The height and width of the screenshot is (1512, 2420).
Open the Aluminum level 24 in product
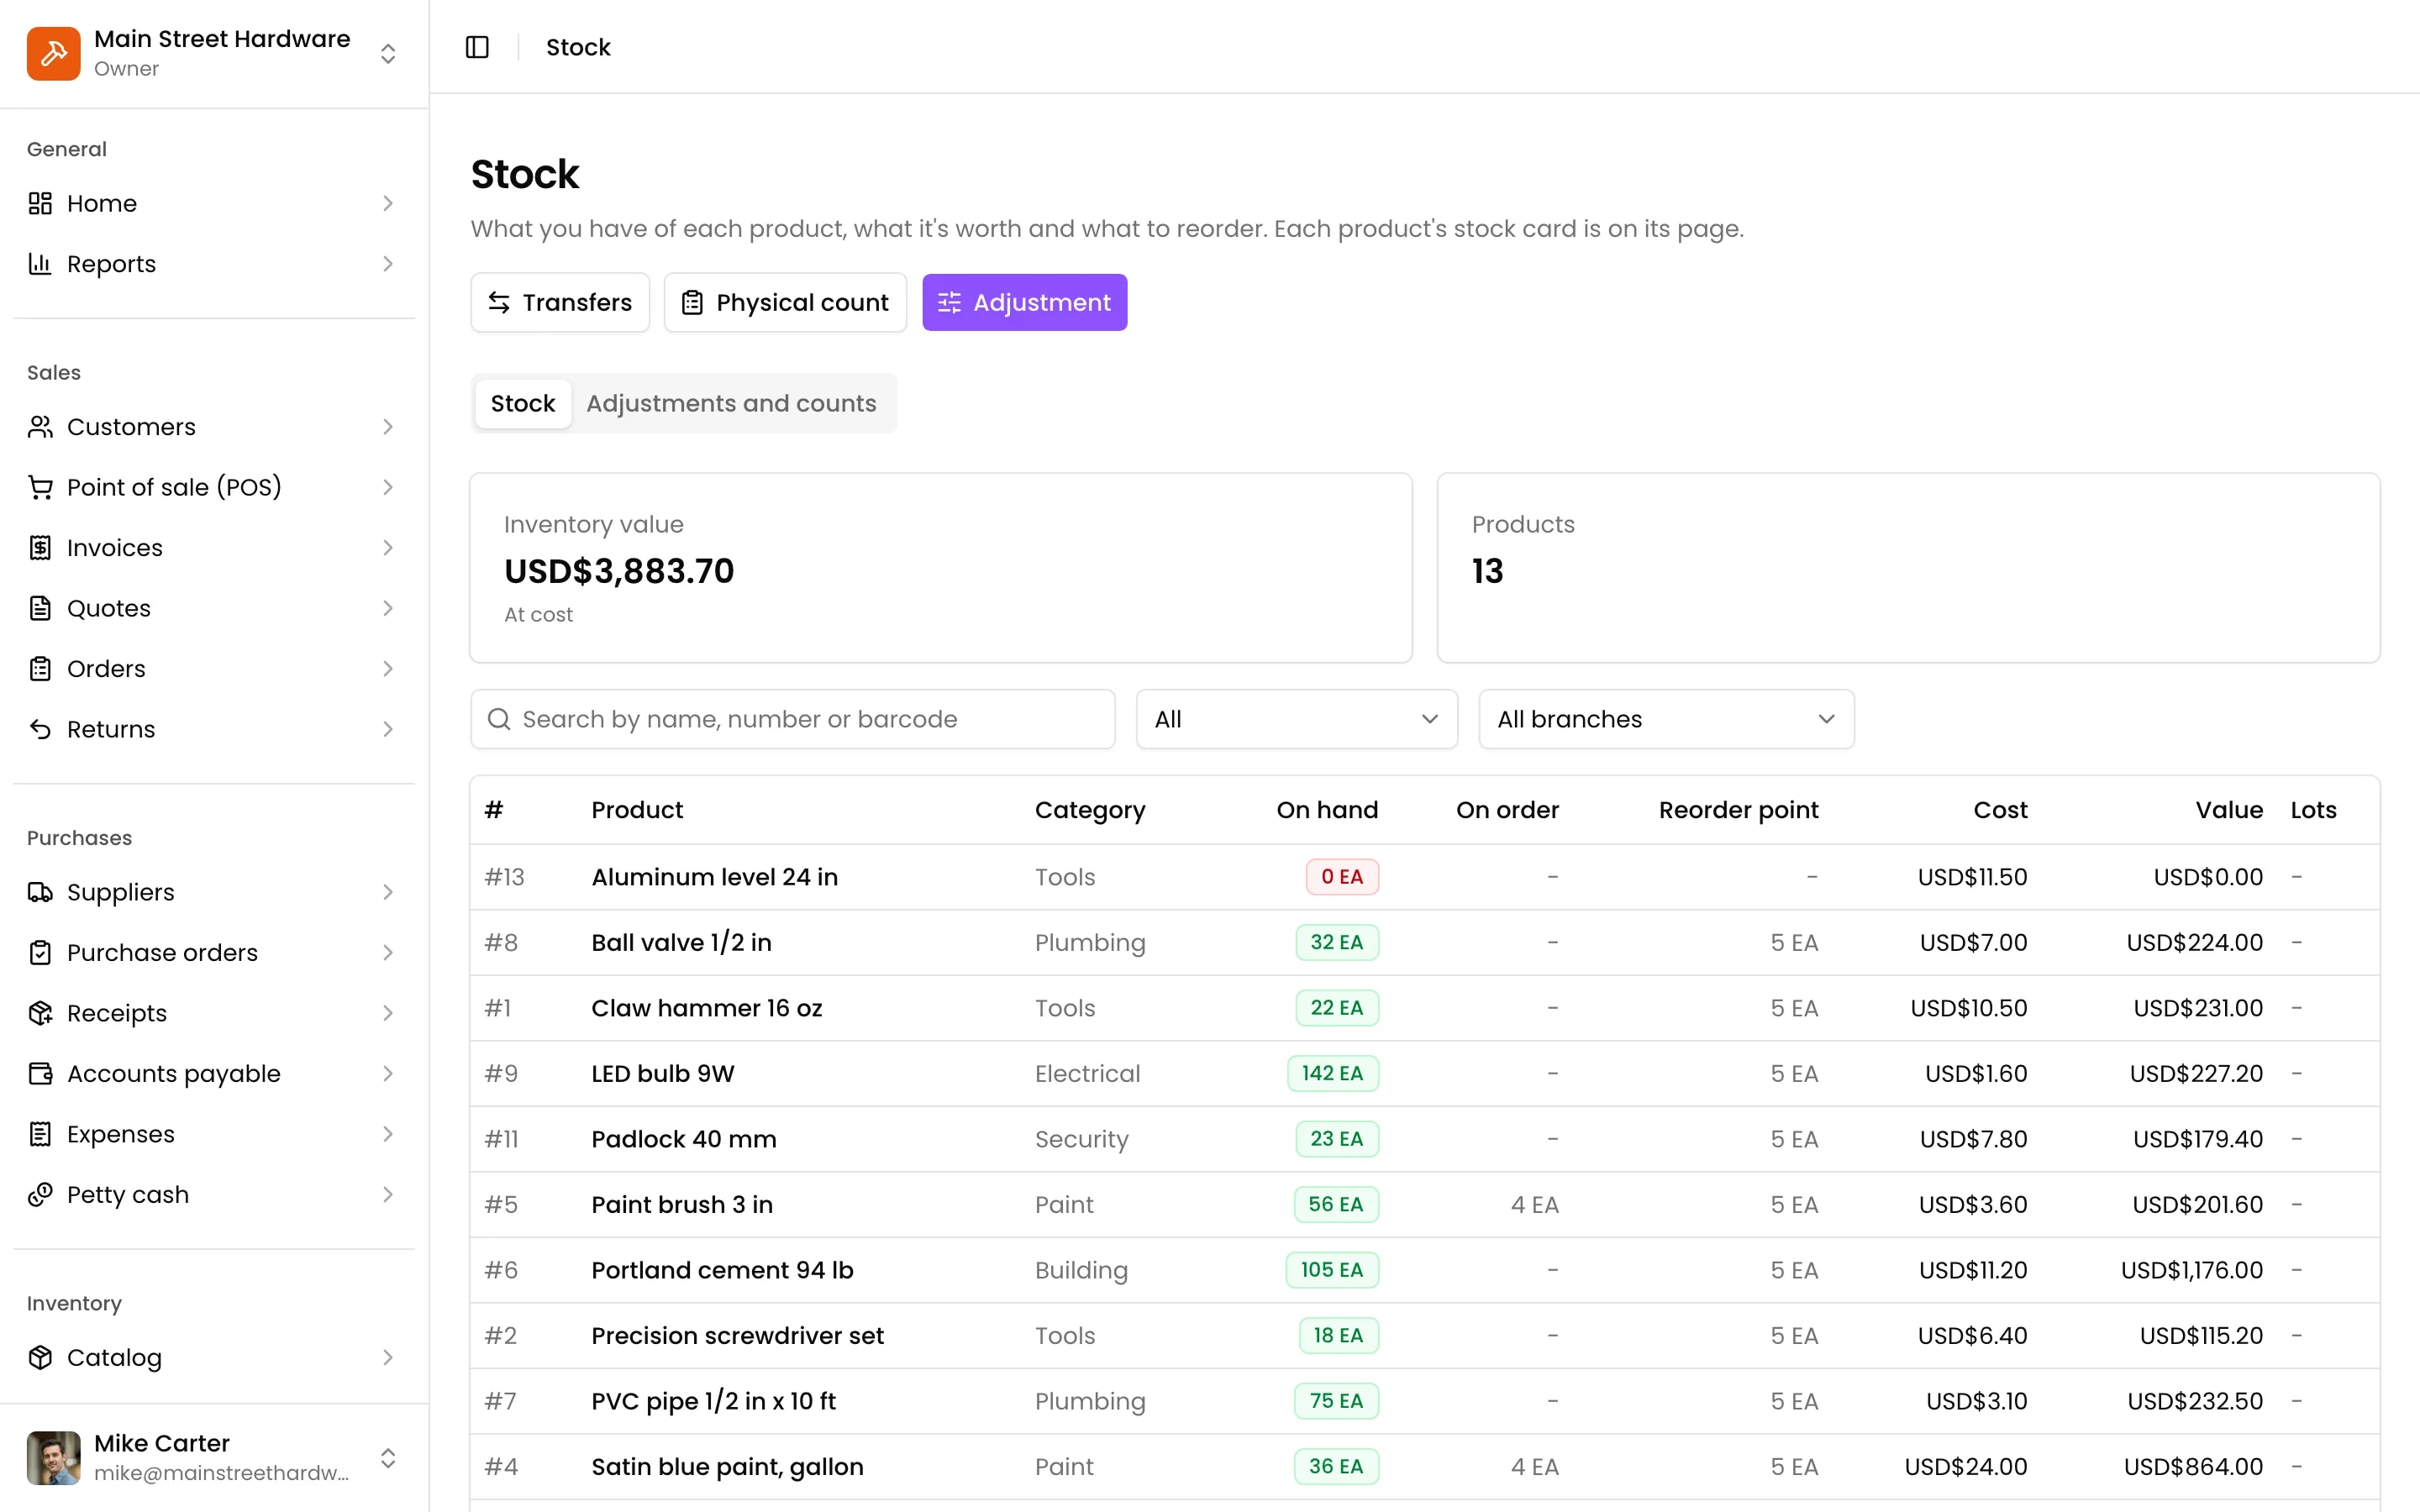(714, 877)
